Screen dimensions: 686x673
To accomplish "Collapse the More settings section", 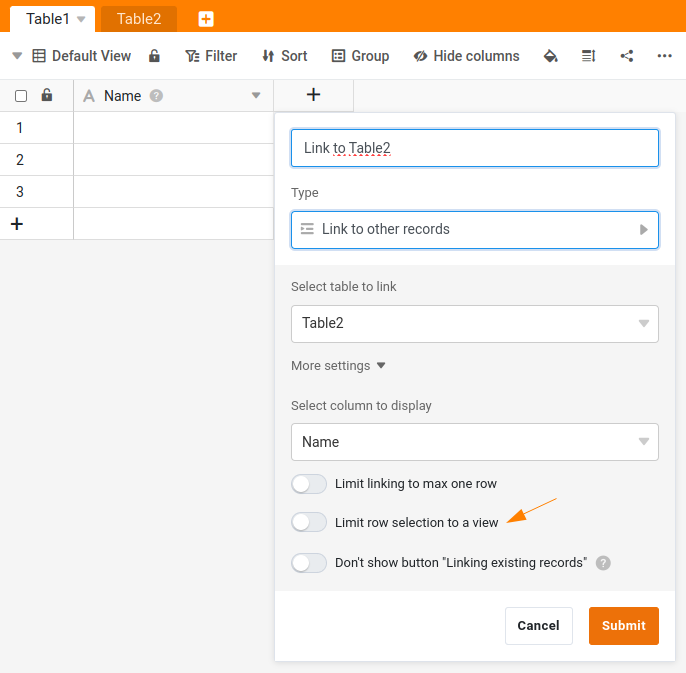I will coord(338,366).
